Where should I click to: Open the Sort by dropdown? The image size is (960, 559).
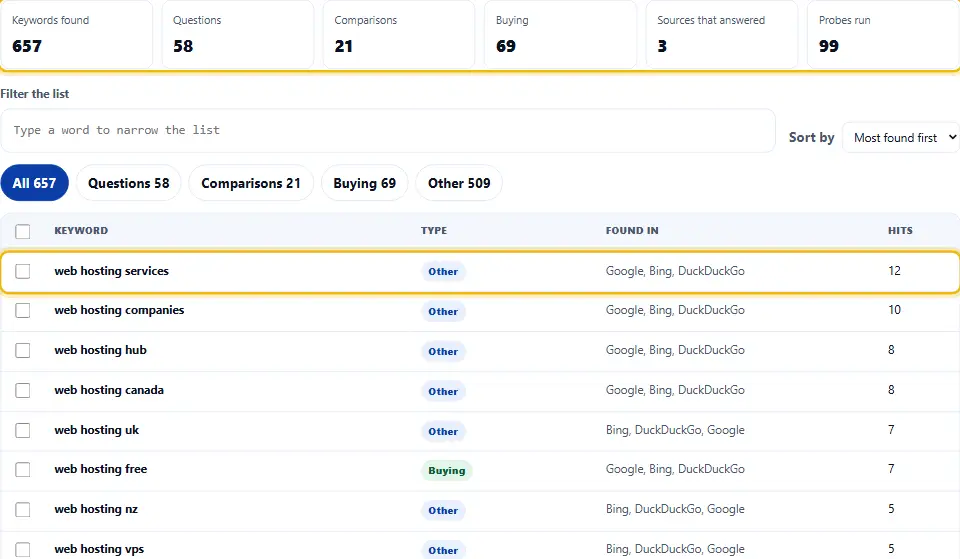[901, 138]
